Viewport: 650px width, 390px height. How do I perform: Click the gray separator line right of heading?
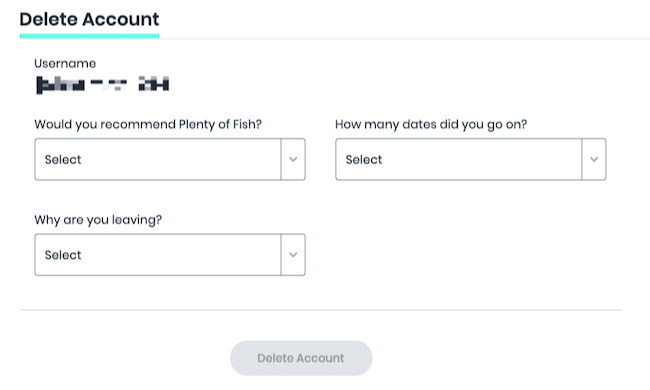point(405,39)
